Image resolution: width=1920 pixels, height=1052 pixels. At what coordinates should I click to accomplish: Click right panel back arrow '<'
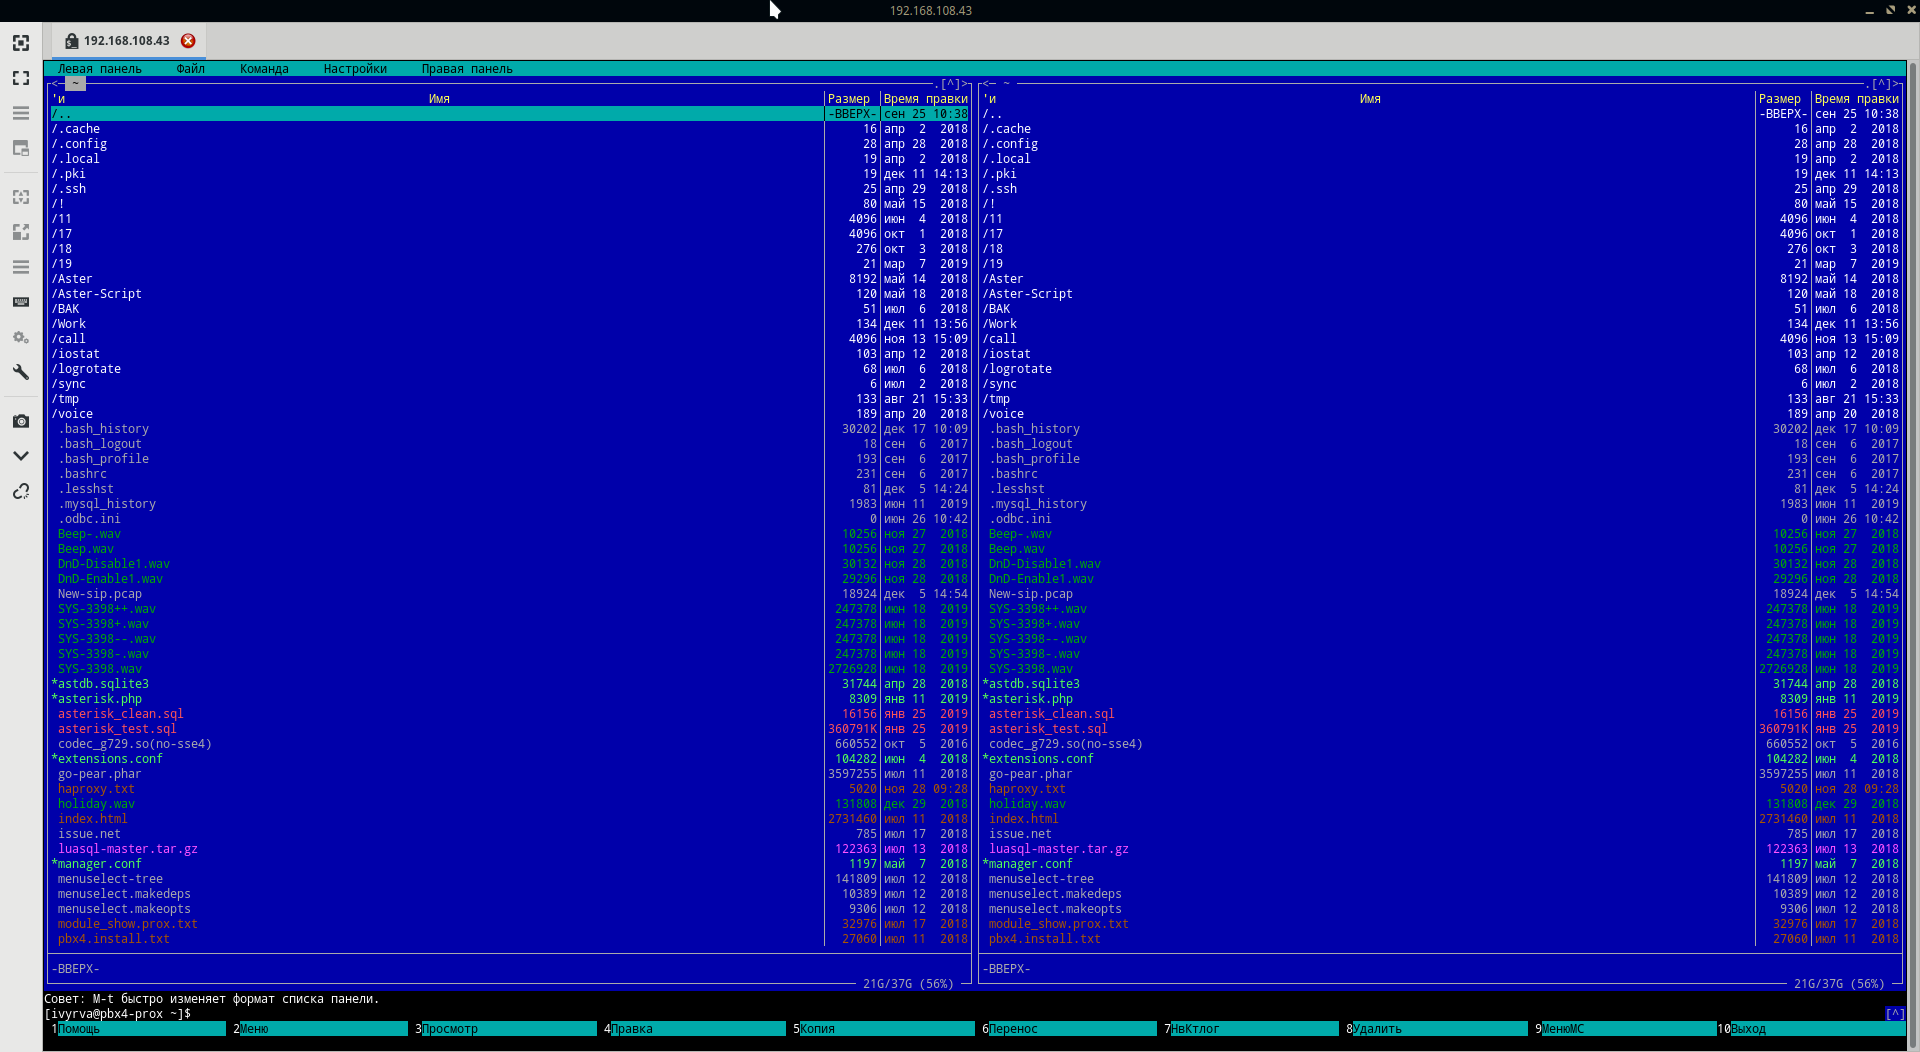pos(986,84)
